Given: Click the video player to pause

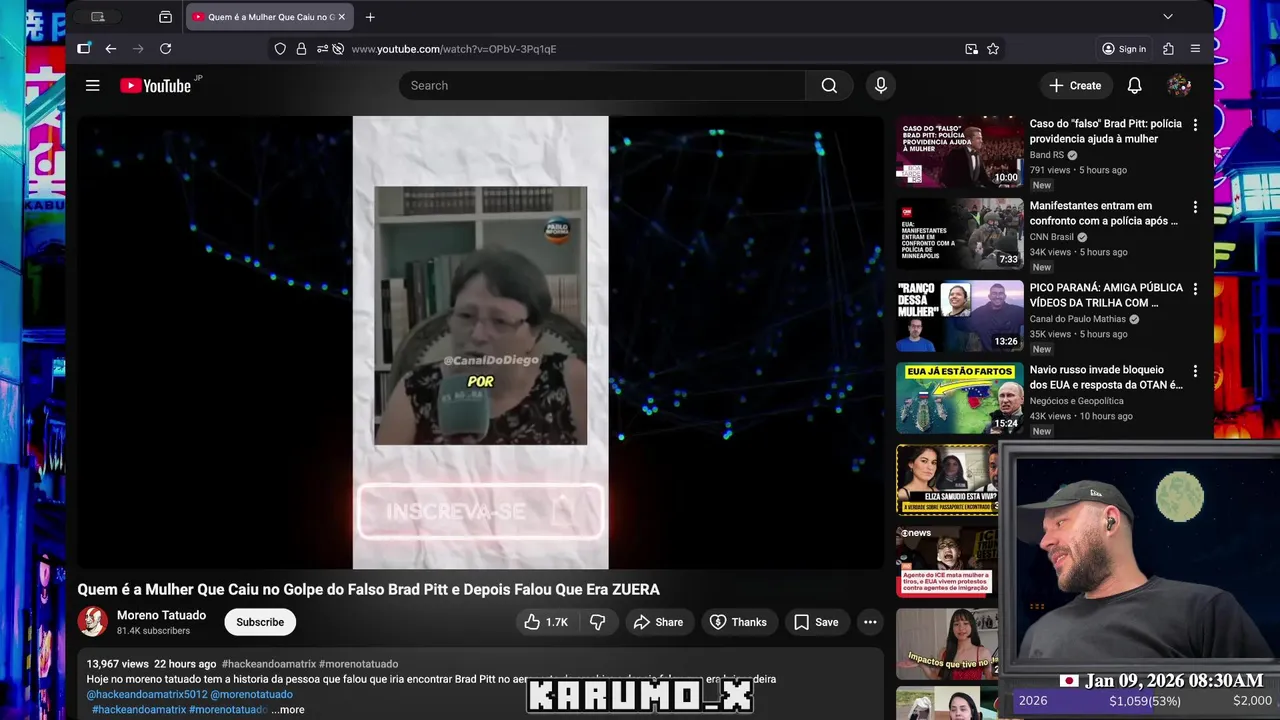Looking at the screenshot, I should pyautogui.click(x=480, y=342).
